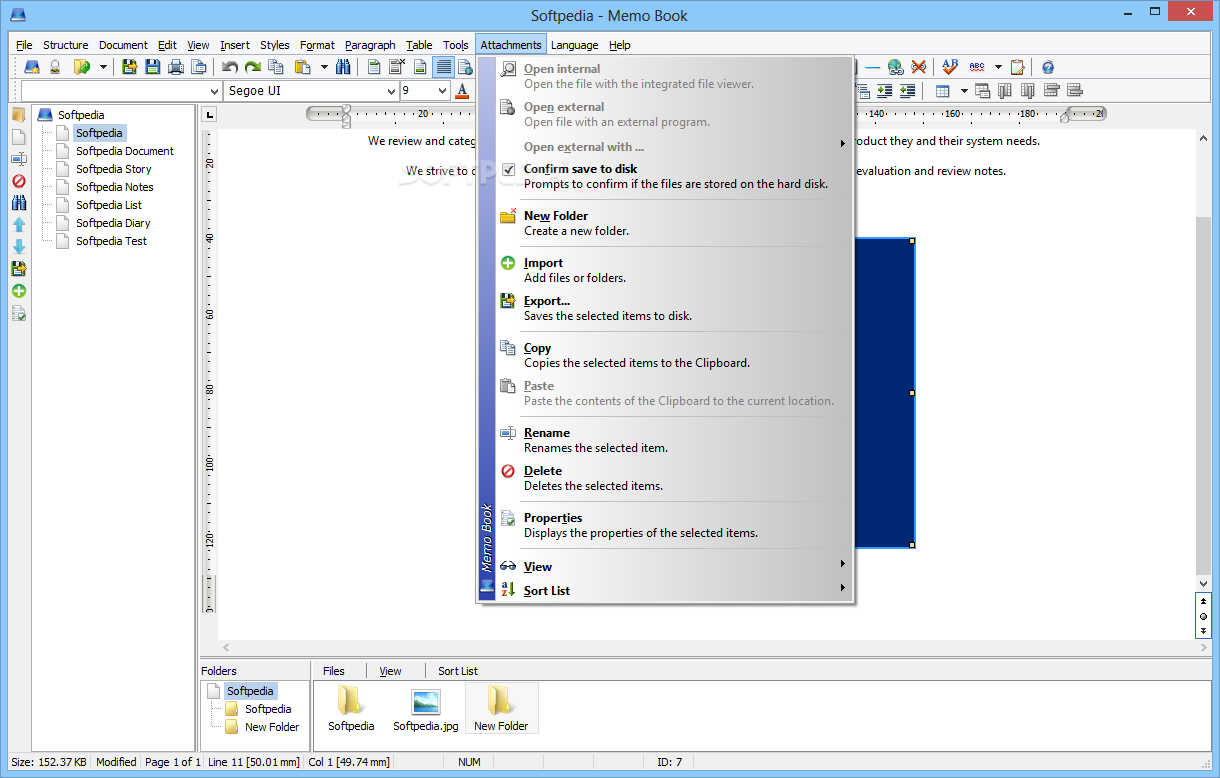Click the green Redo arrow in the toolbar
The height and width of the screenshot is (778, 1220).
point(253,67)
